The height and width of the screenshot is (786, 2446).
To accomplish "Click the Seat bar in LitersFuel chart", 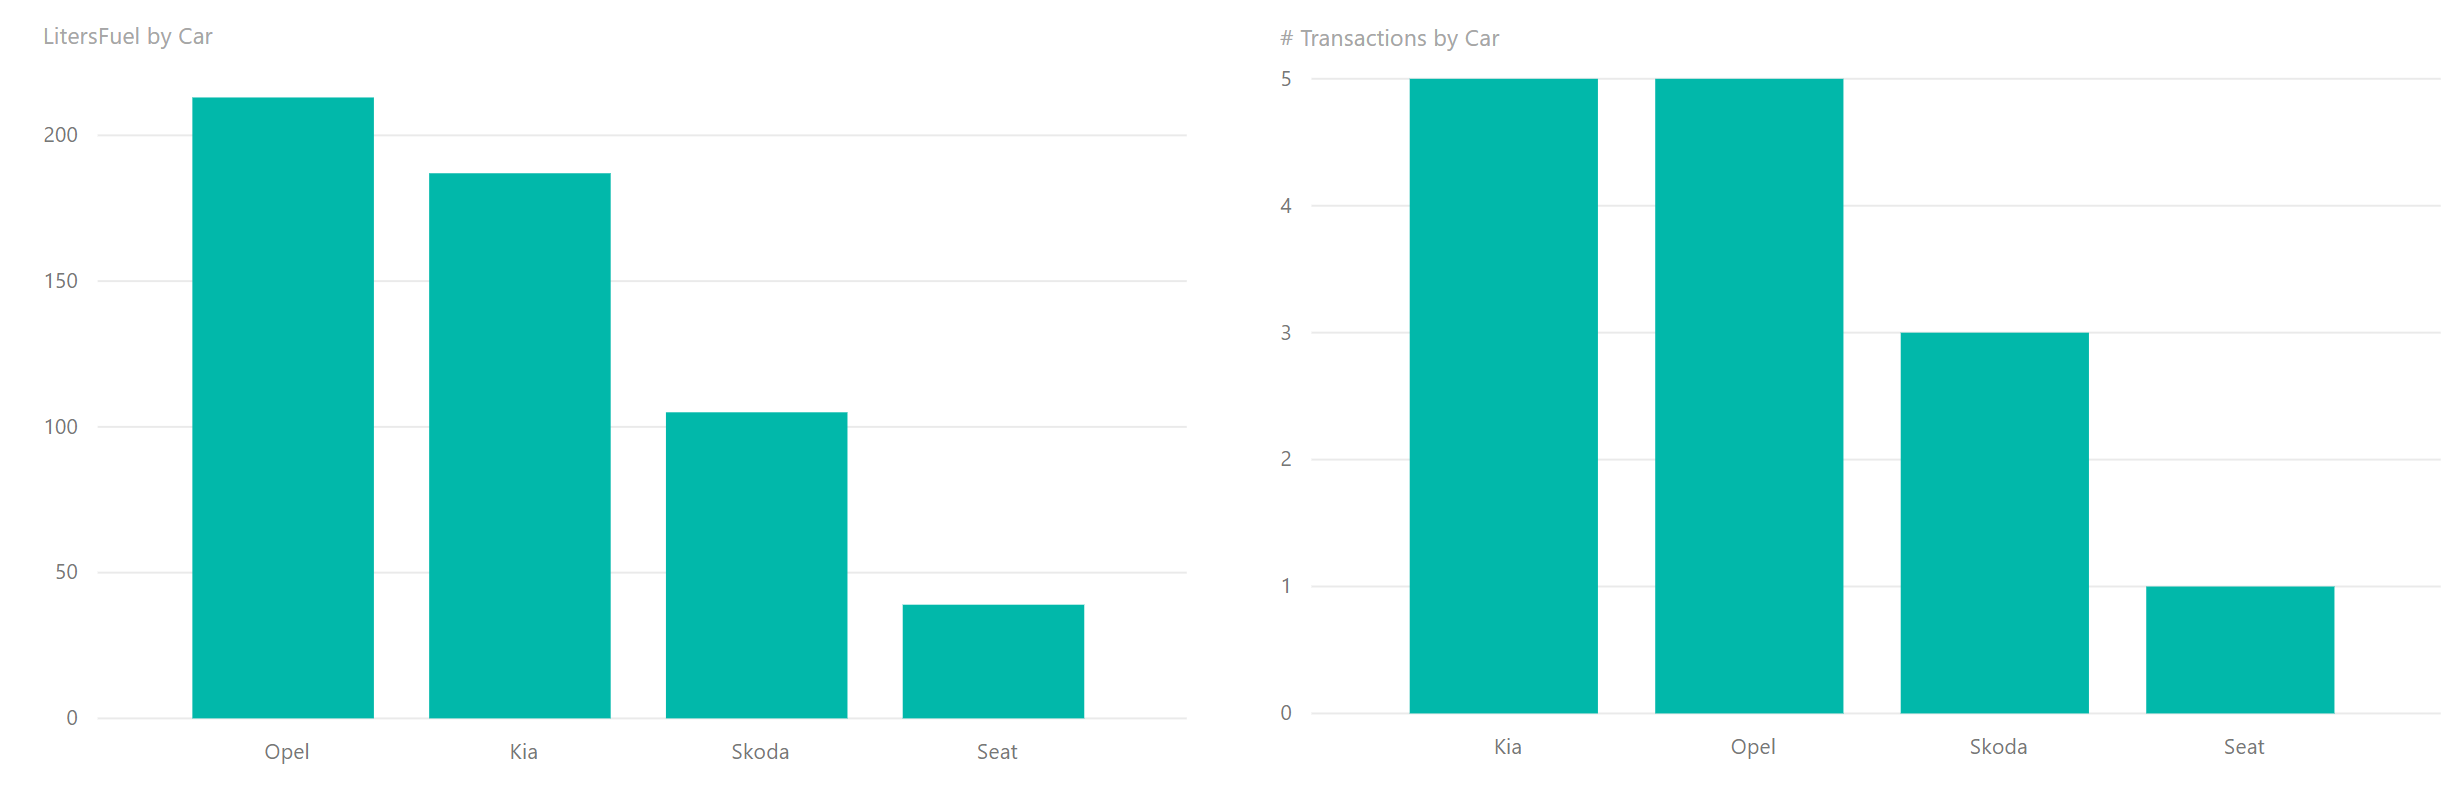I will [993, 660].
